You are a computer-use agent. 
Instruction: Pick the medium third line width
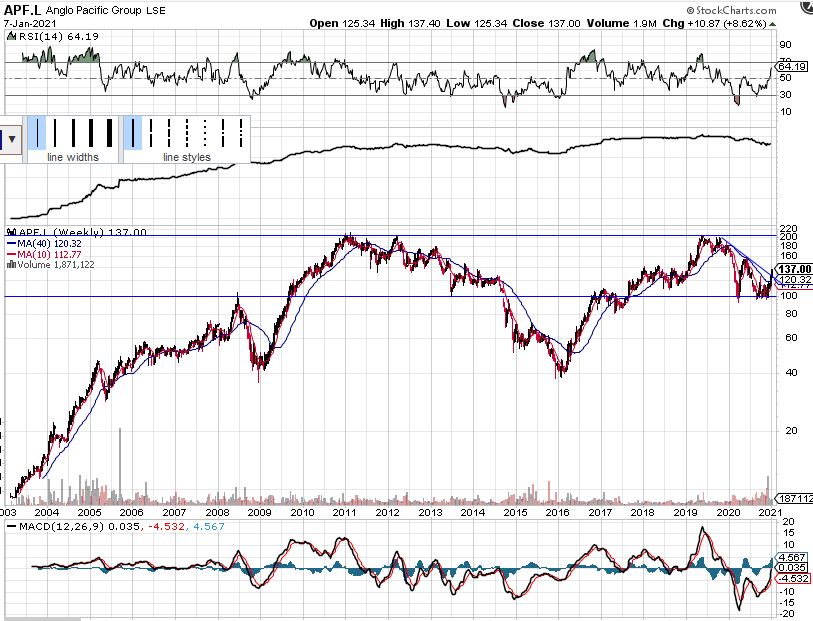click(73, 133)
